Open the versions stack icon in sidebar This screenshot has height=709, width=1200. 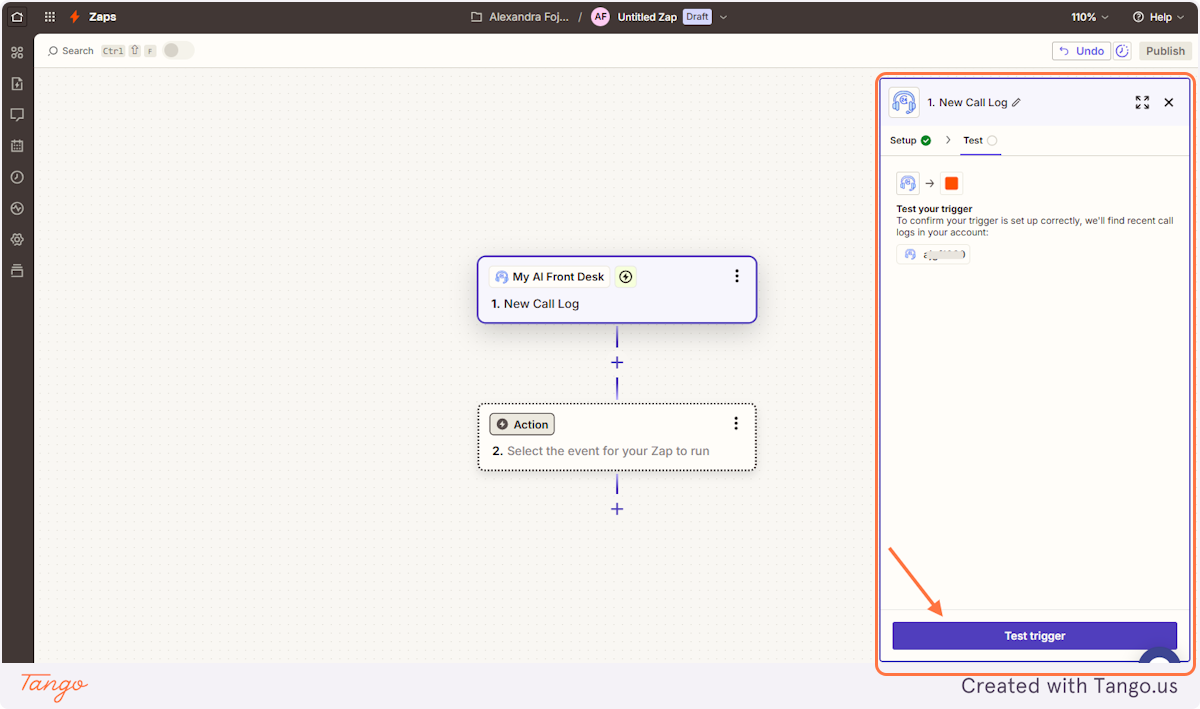(x=17, y=271)
